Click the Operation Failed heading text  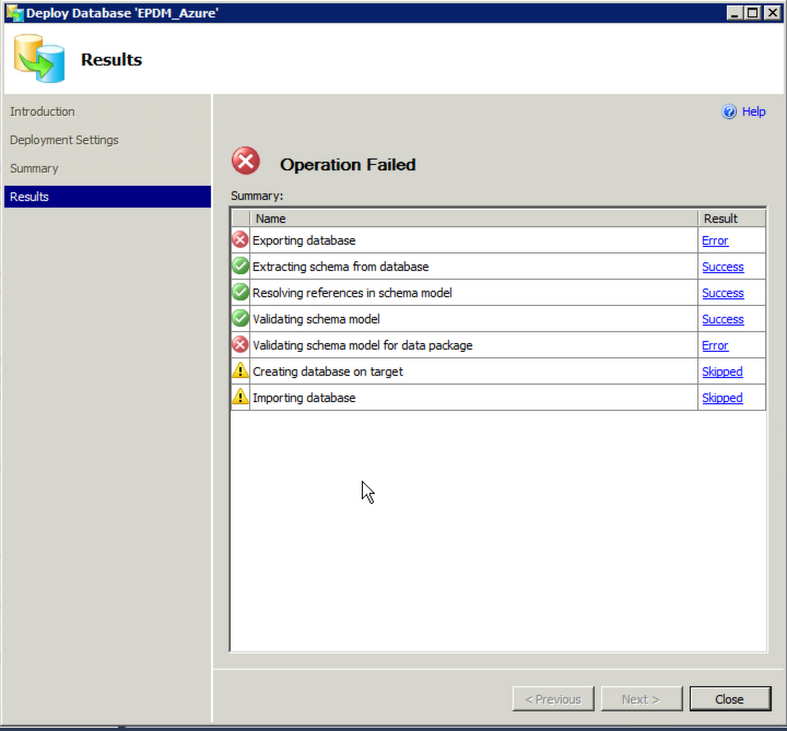click(x=348, y=165)
